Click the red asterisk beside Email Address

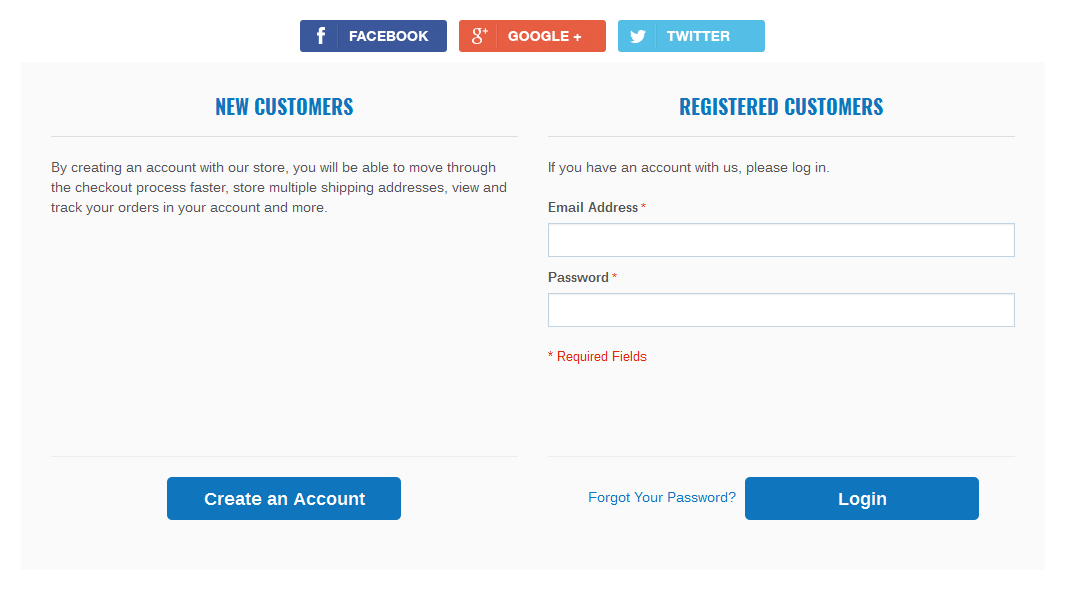click(x=643, y=208)
